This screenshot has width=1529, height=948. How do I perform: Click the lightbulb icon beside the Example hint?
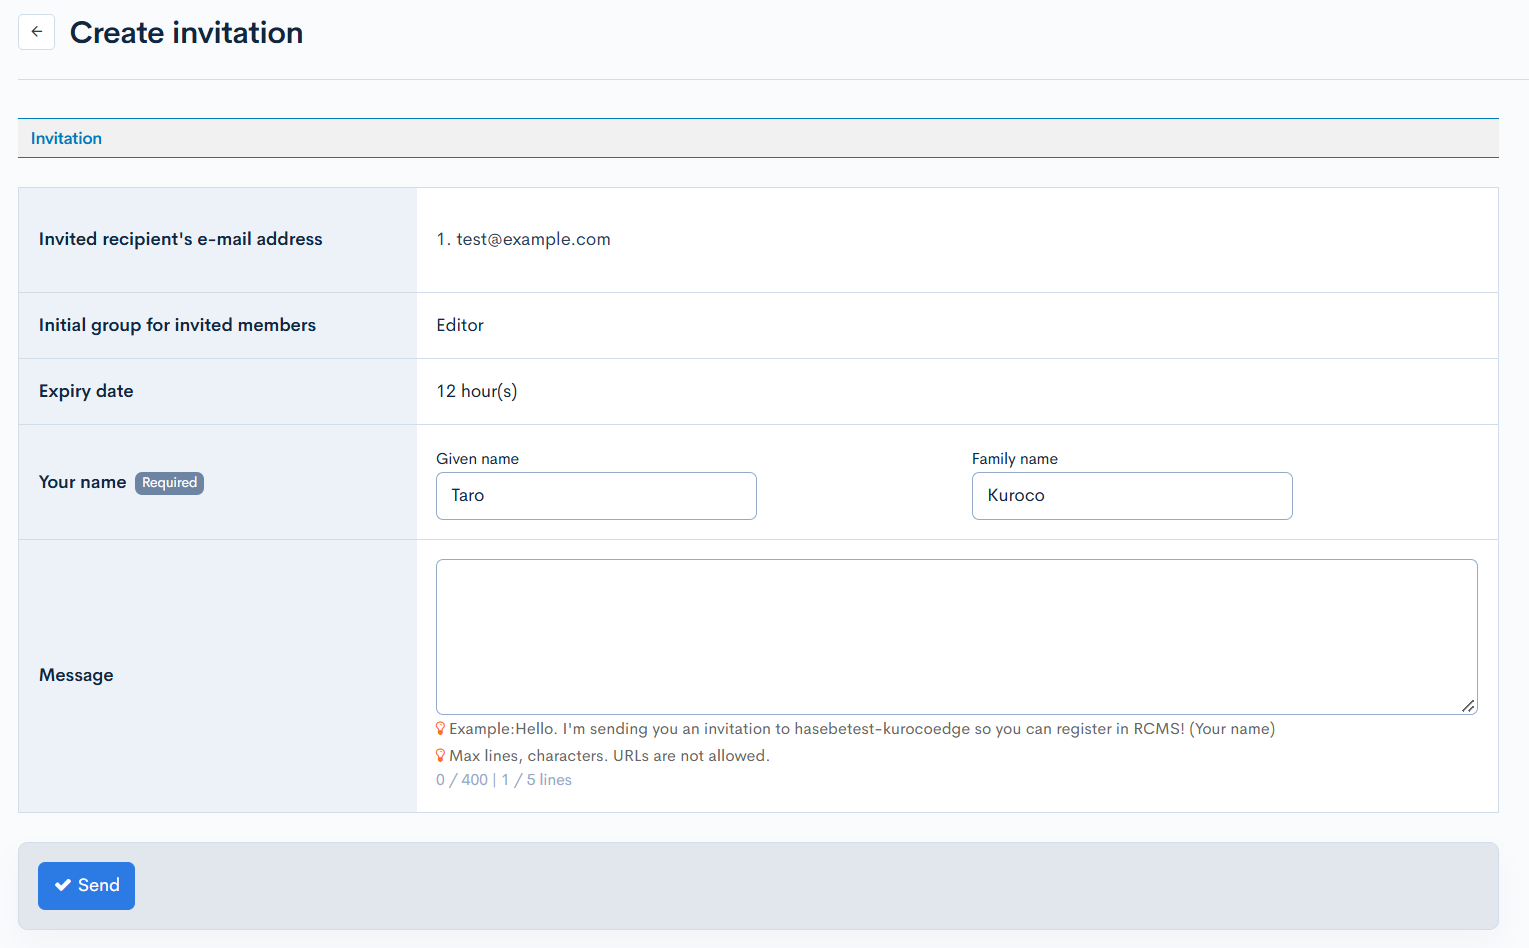[x=440, y=729]
